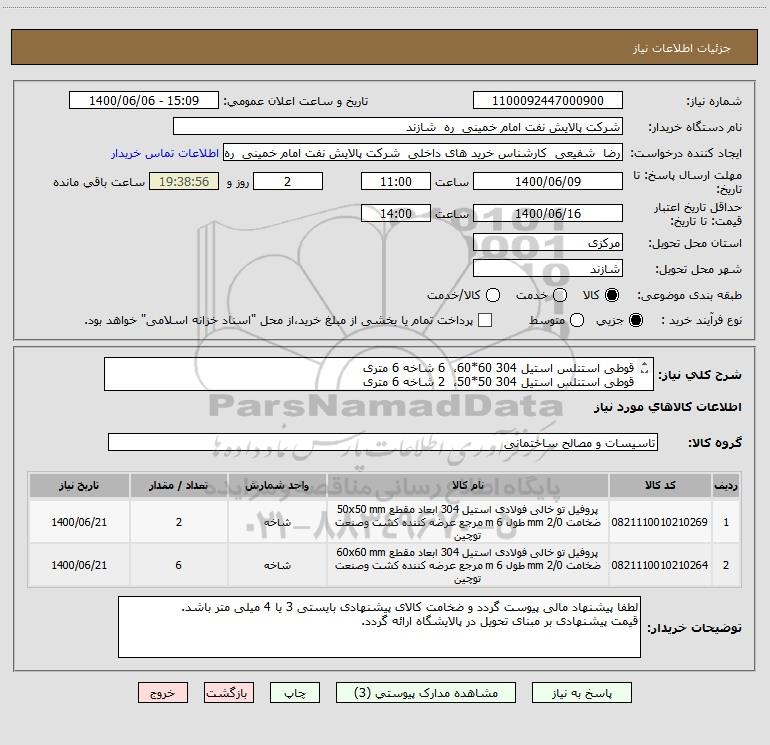This screenshot has height=745, width=770.
Task: Click the پاسخ به نیاز button
Action: pyautogui.click(x=581, y=692)
